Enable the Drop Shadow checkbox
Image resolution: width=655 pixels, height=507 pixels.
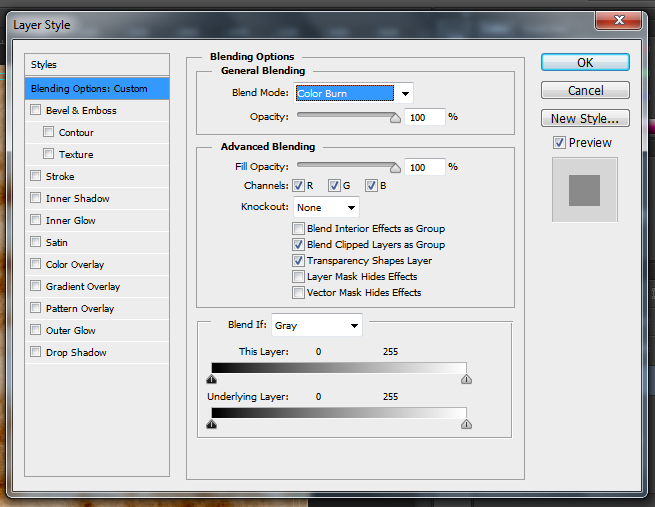point(36,352)
